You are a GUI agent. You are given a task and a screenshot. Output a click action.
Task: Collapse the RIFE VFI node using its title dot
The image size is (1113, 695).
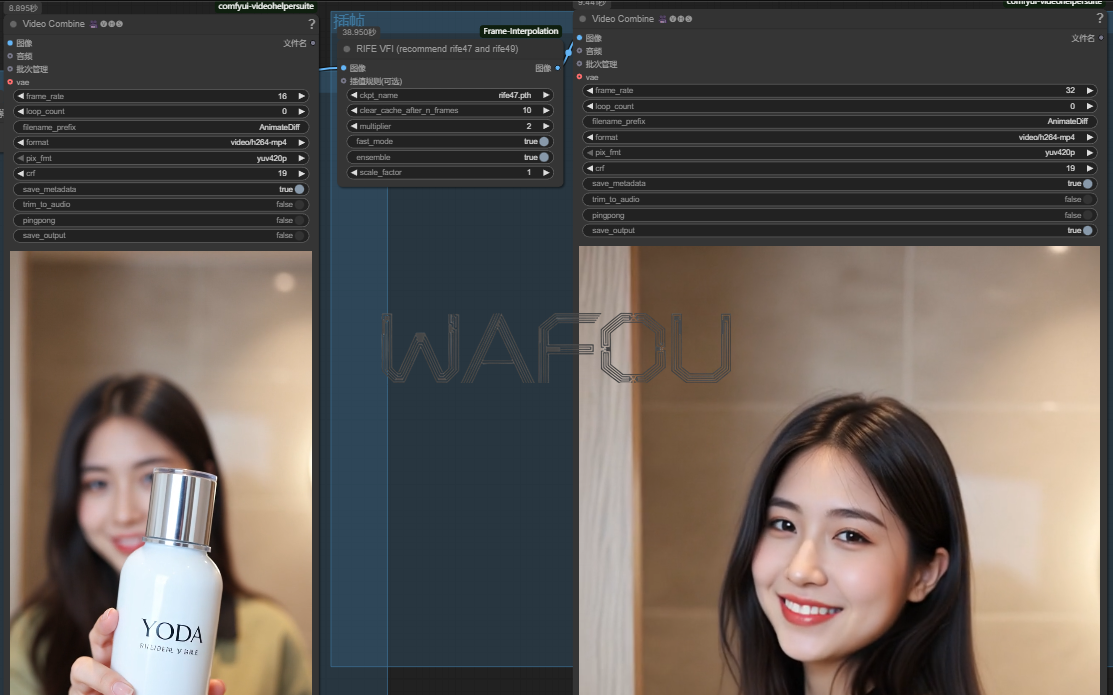[347, 49]
